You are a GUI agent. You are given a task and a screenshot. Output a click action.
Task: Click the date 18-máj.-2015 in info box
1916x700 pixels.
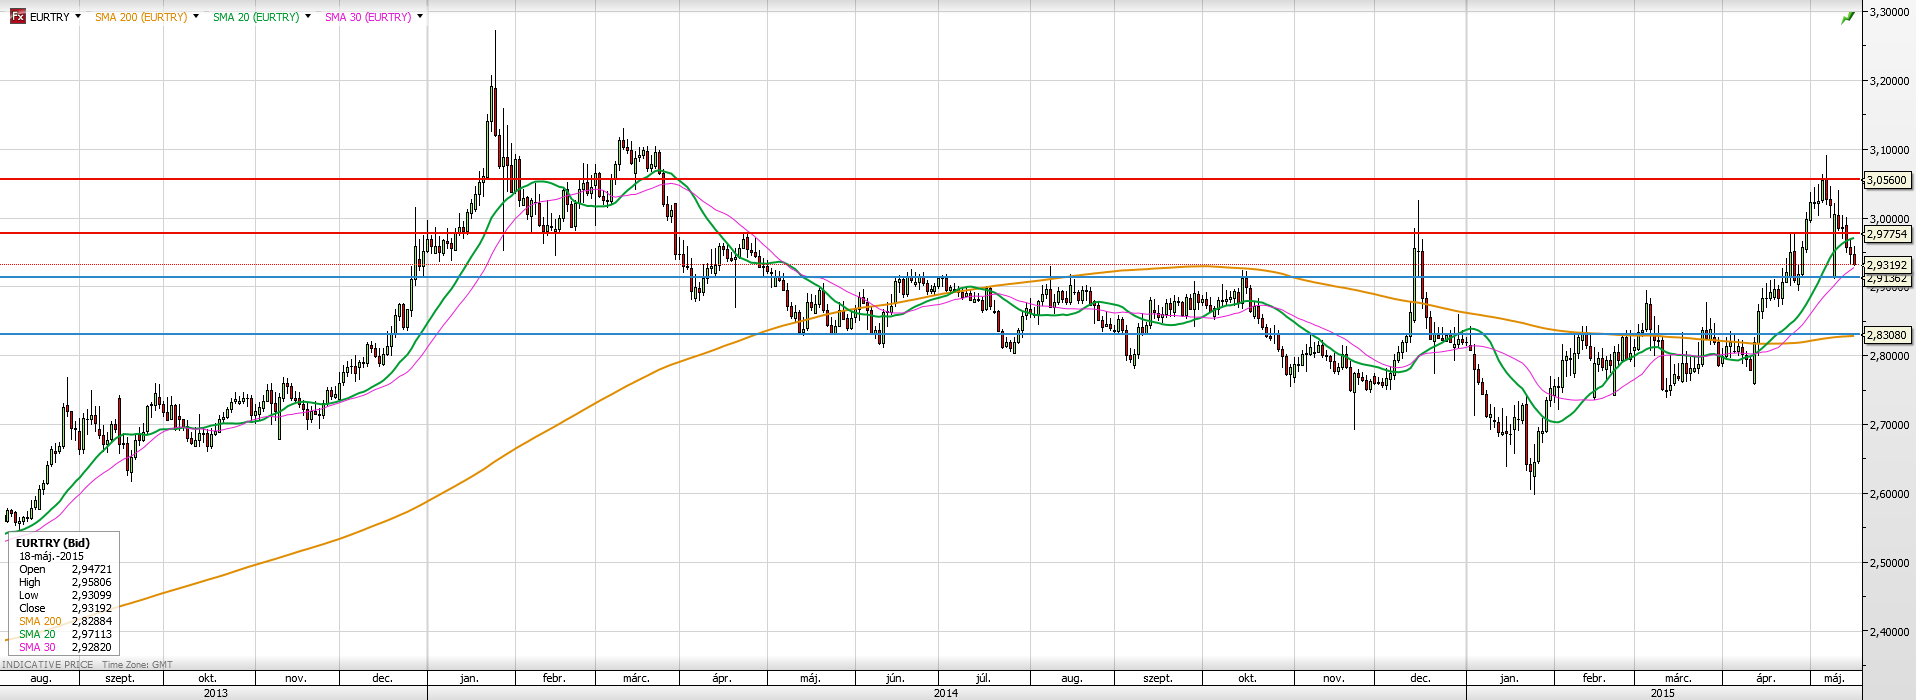click(x=52, y=556)
